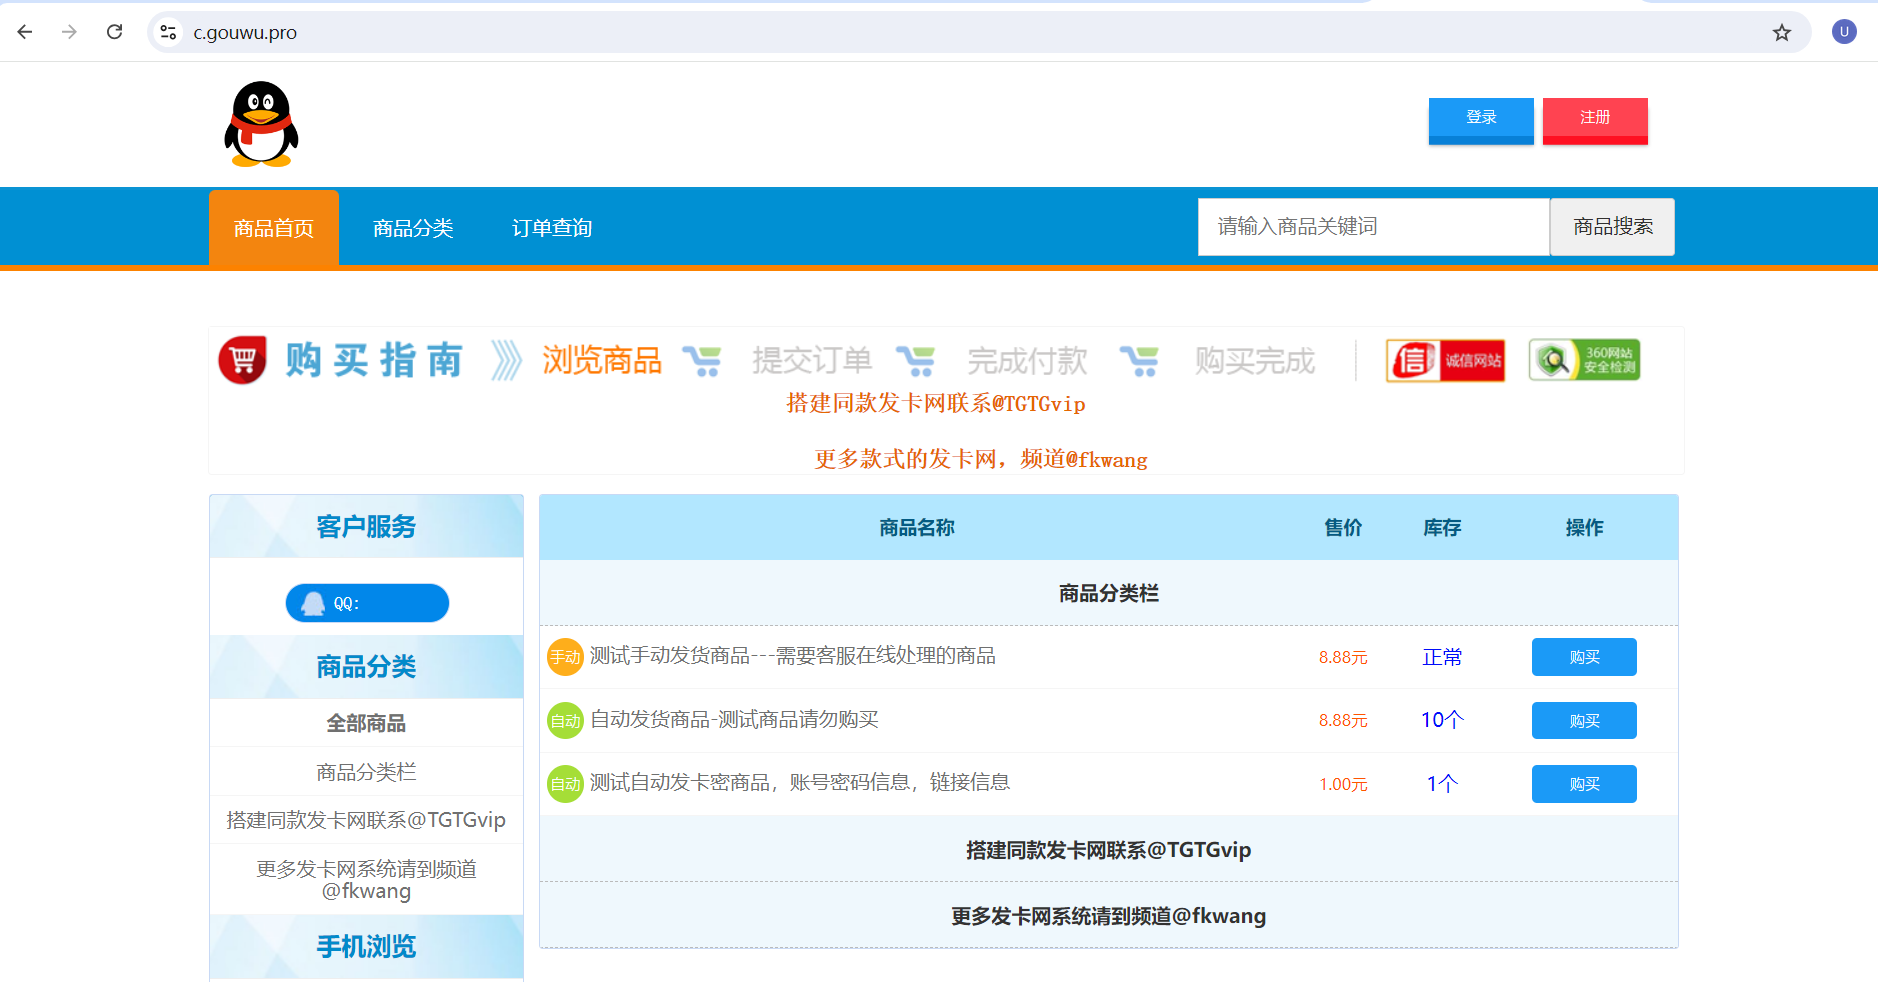
Task: Open 测试自动发卡密商品 product name
Action: [800, 782]
